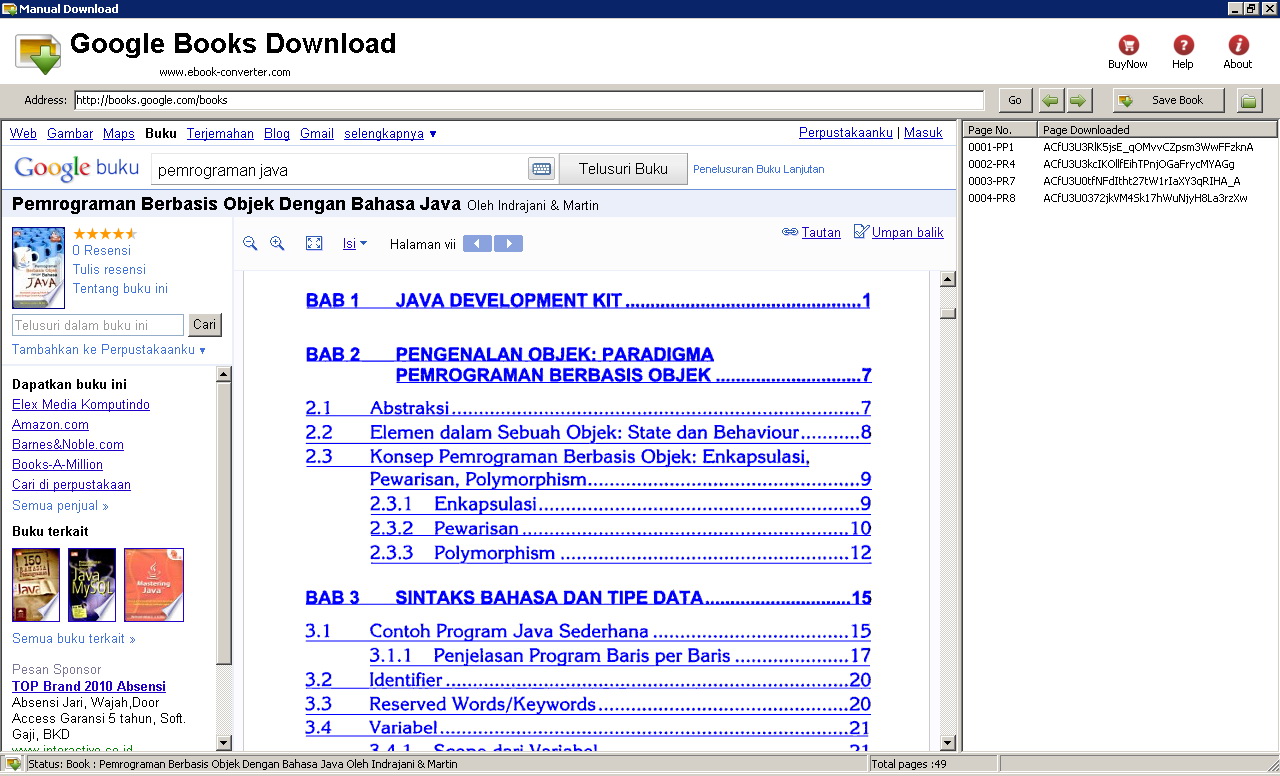Open Tentang buku ini link
Image resolution: width=1280 pixels, height=776 pixels.
tap(120, 288)
